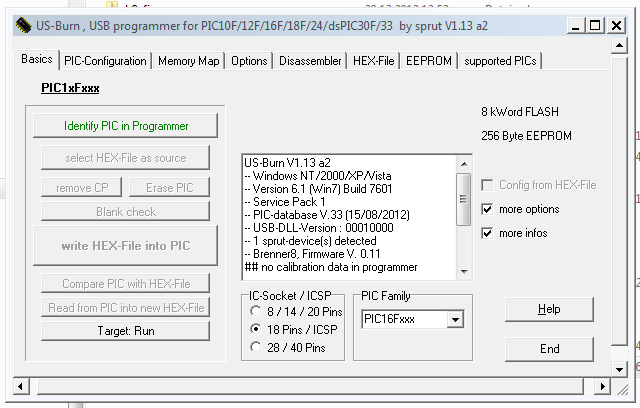Uncheck the more infos checkbox
640x408 pixels.
[487, 233]
